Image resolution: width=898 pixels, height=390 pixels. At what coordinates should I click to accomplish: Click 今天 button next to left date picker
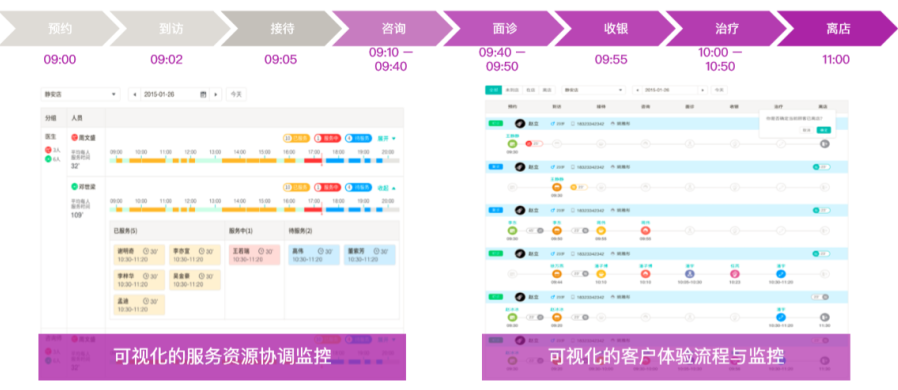[x=236, y=94]
